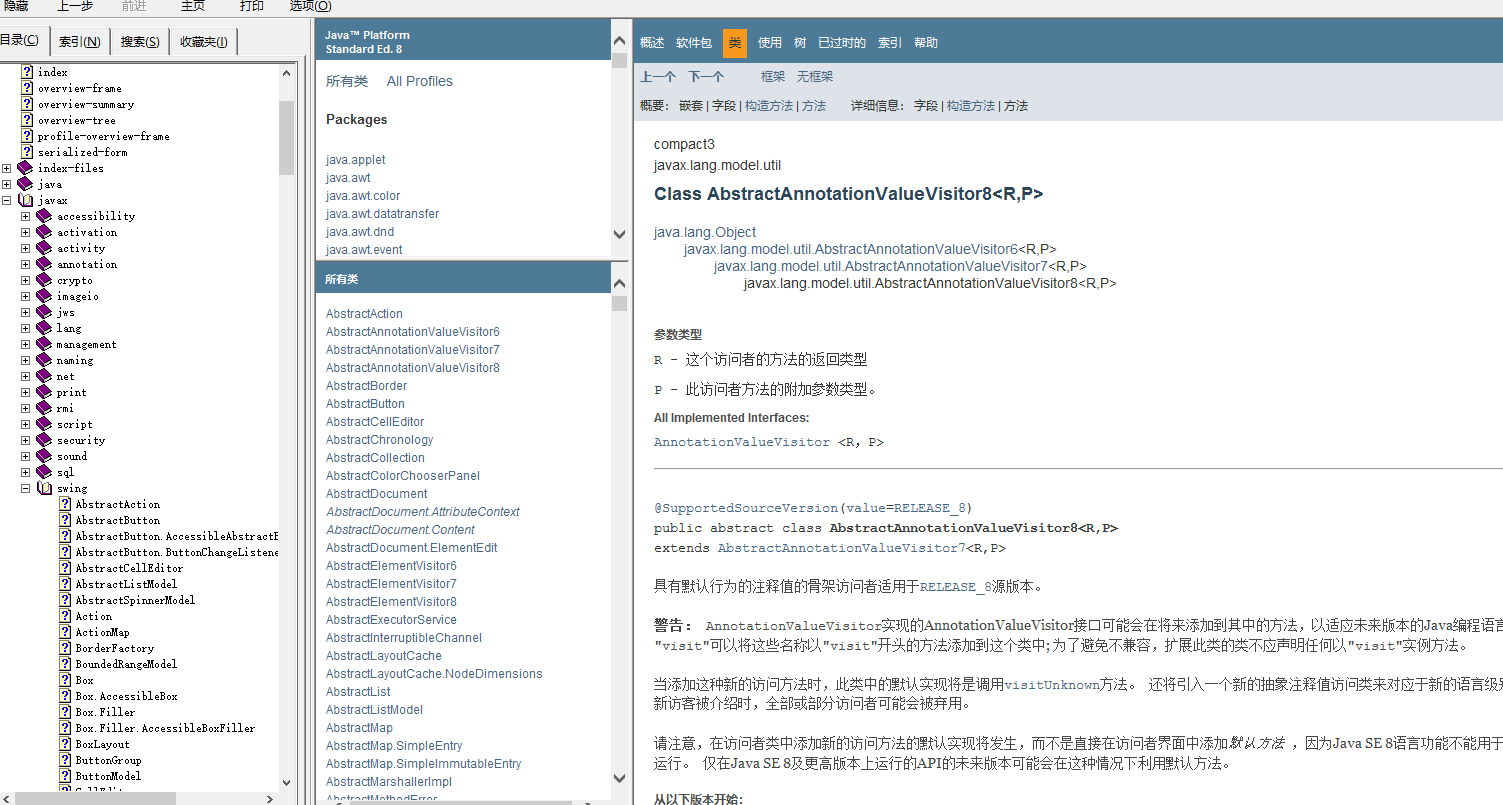
Task: Click the page icon beside ButtonGroup
Action: (65, 760)
